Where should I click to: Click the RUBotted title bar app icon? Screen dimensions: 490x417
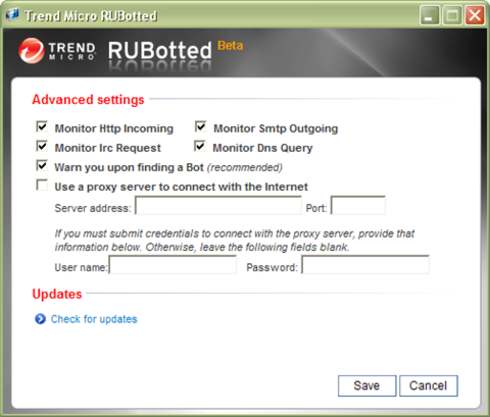pos(13,15)
